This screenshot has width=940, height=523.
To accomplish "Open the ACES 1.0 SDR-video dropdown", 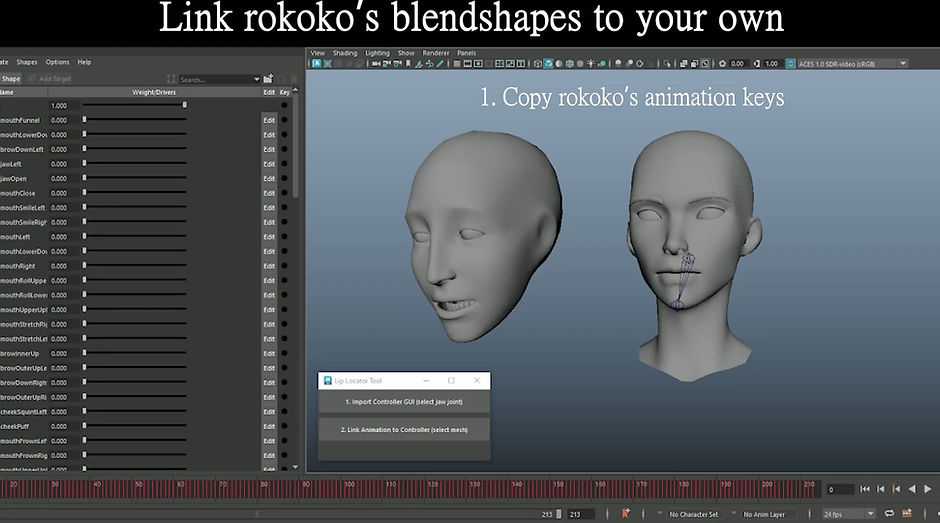I will coord(852,64).
